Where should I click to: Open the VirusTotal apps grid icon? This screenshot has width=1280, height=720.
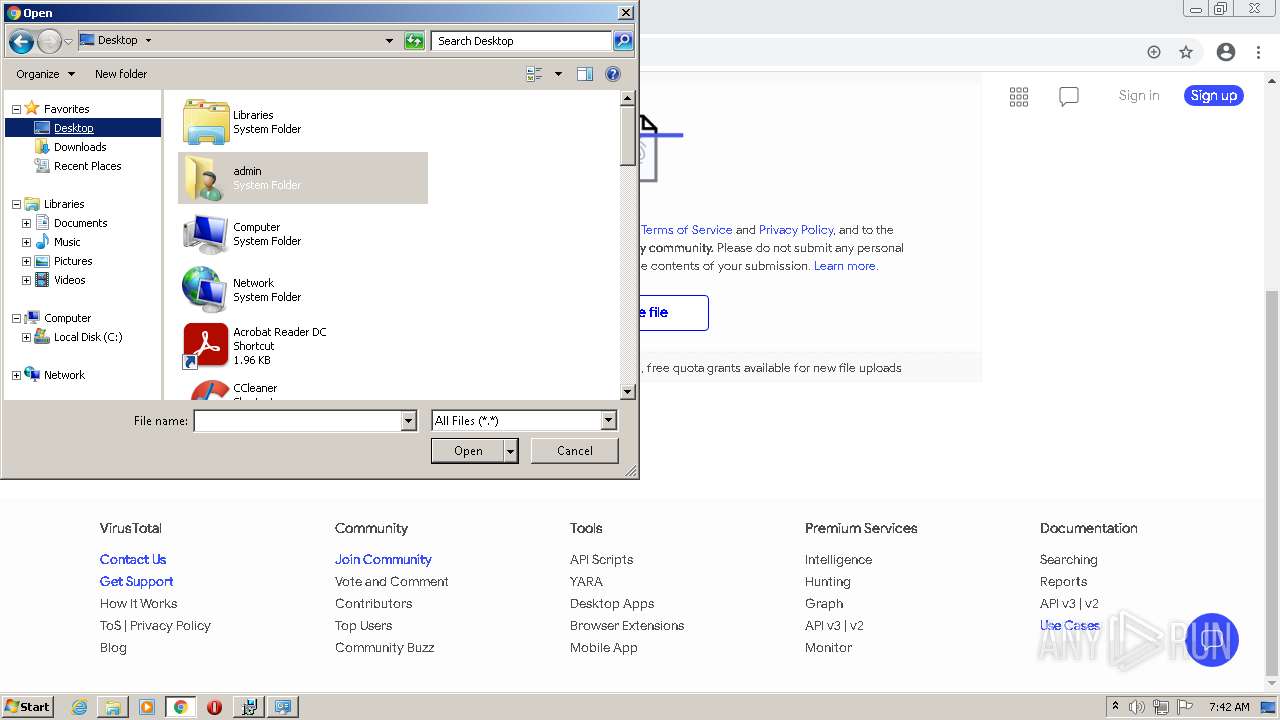coord(1019,96)
